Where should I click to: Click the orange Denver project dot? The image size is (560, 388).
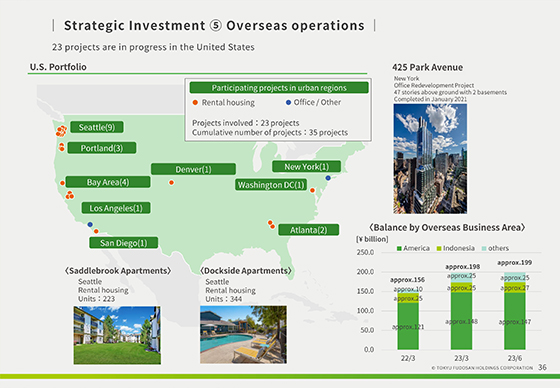coord(171,183)
